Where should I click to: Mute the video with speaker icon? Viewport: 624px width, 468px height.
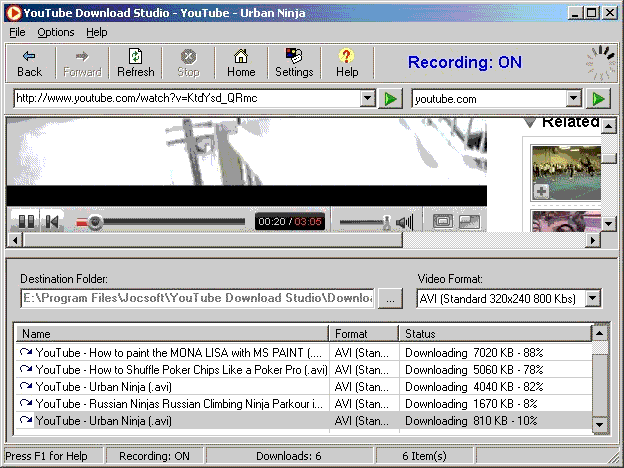pos(405,222)
